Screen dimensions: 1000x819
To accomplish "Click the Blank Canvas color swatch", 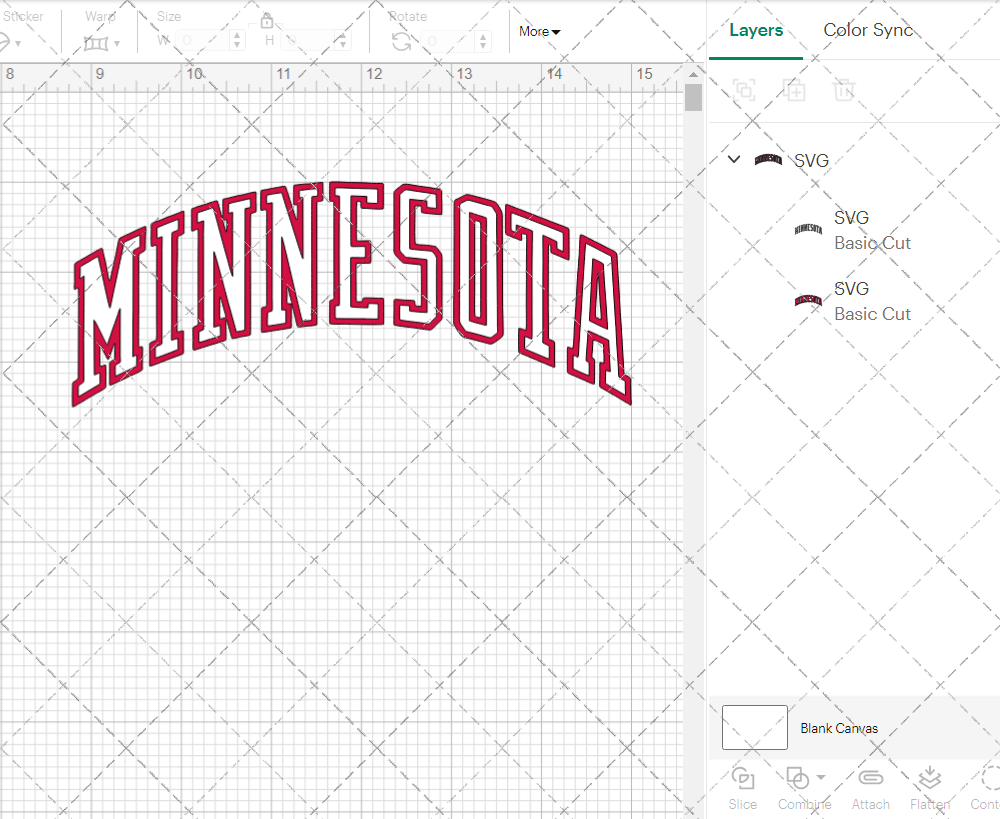I will (755, 727).
